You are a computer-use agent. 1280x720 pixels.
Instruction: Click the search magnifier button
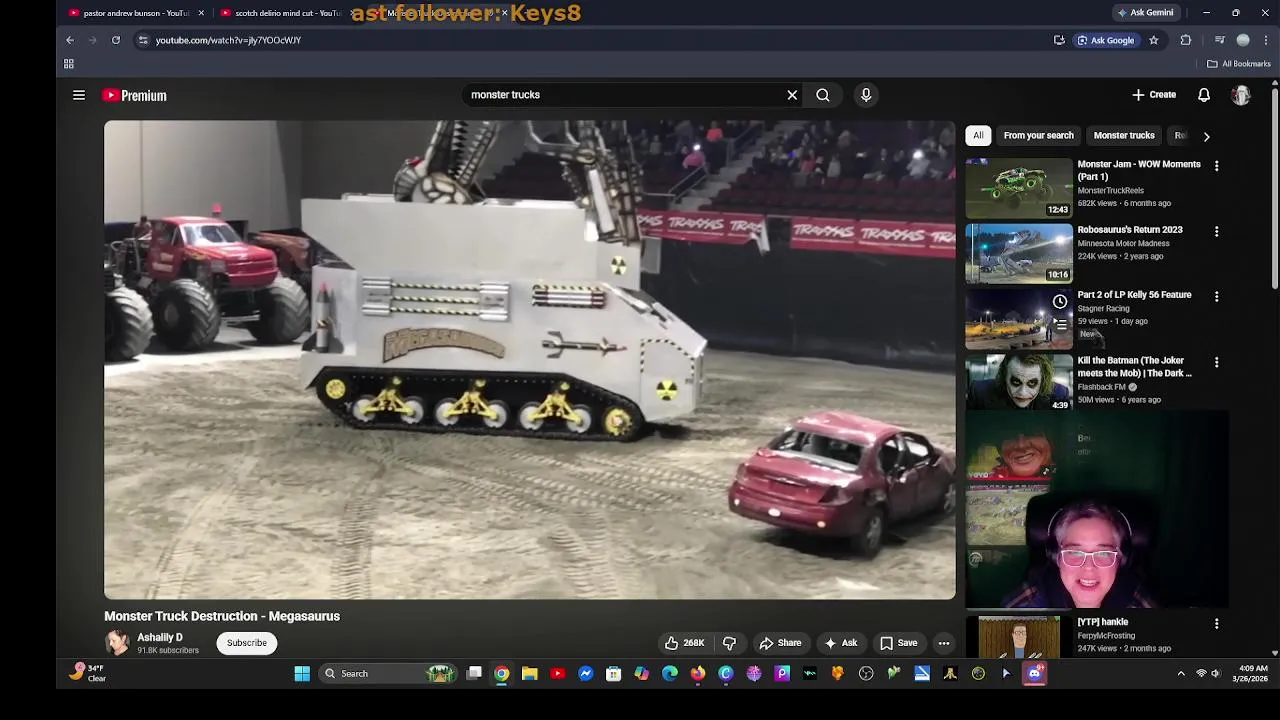click(822, 95)
